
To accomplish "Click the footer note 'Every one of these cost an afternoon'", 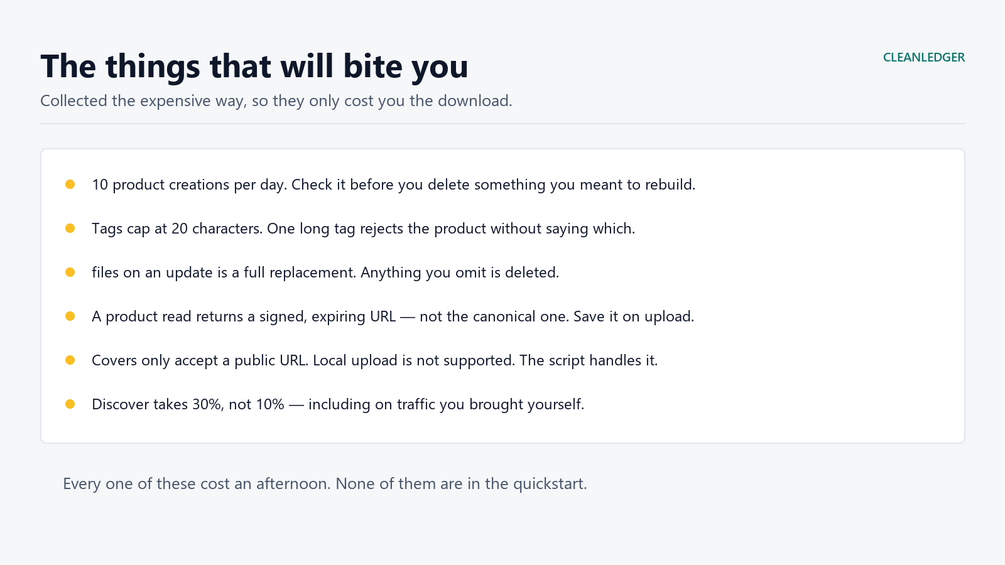I will [197, 484].
